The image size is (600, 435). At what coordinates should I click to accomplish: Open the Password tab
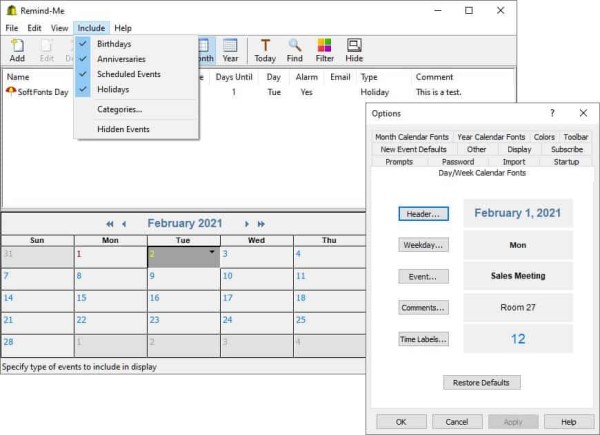[458, 161]
